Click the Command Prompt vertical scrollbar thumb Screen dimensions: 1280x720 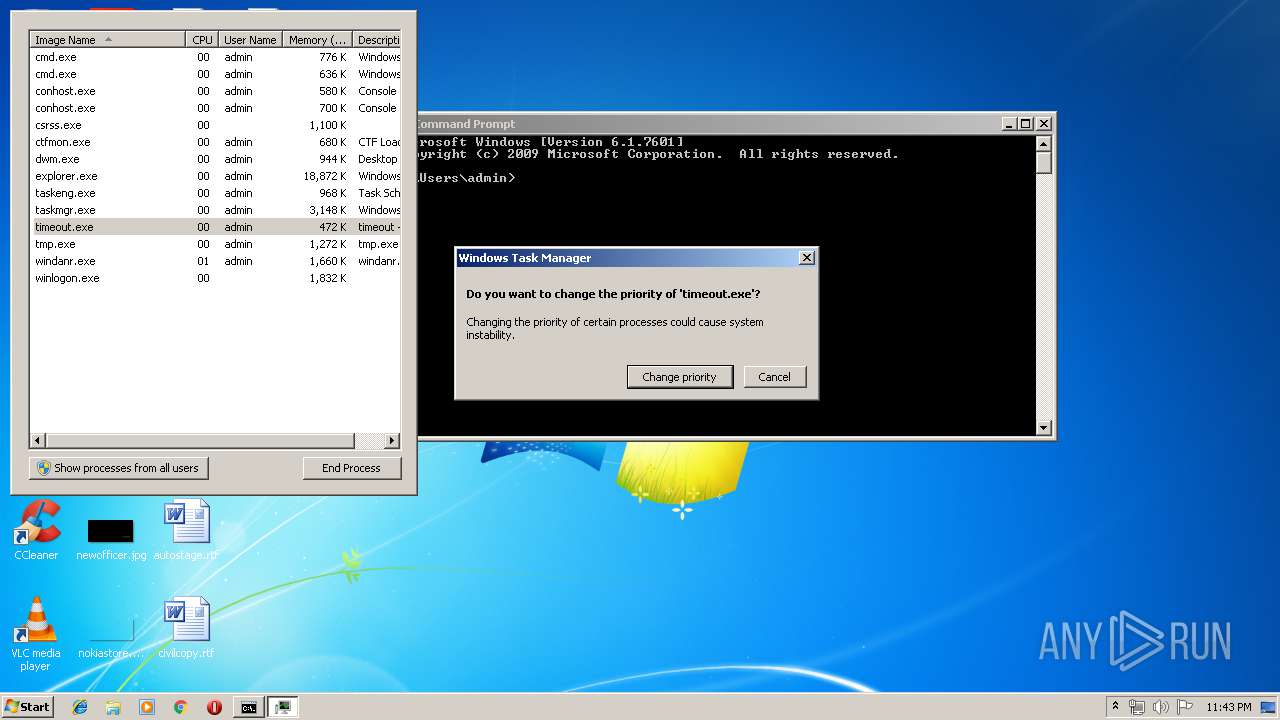coord(1044,163)
